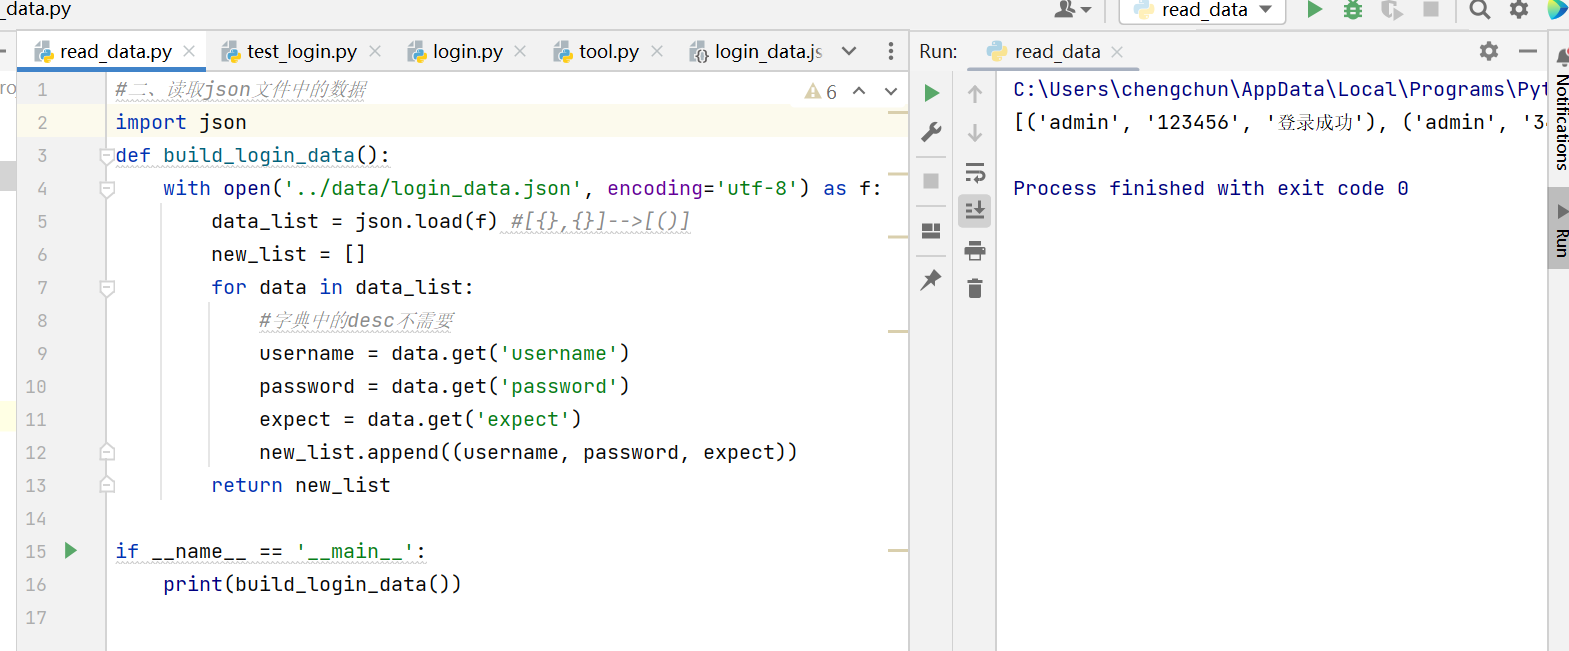
Task: Go to next highlighted problem arrow
Action: click(891, 91)
